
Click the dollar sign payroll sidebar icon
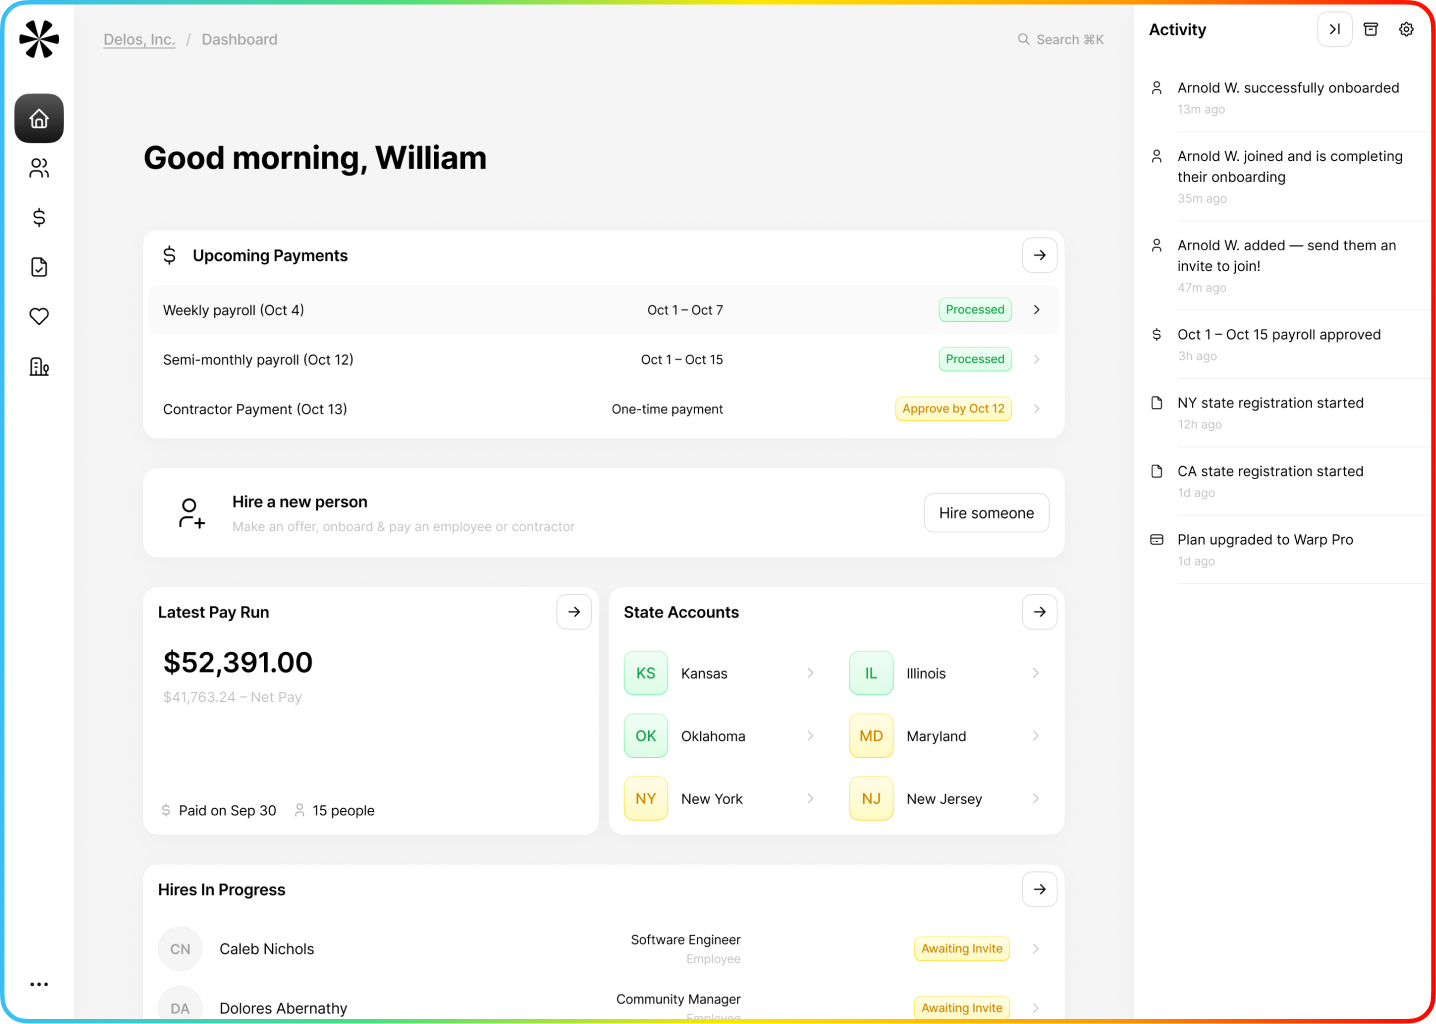(x=39, y=218)
